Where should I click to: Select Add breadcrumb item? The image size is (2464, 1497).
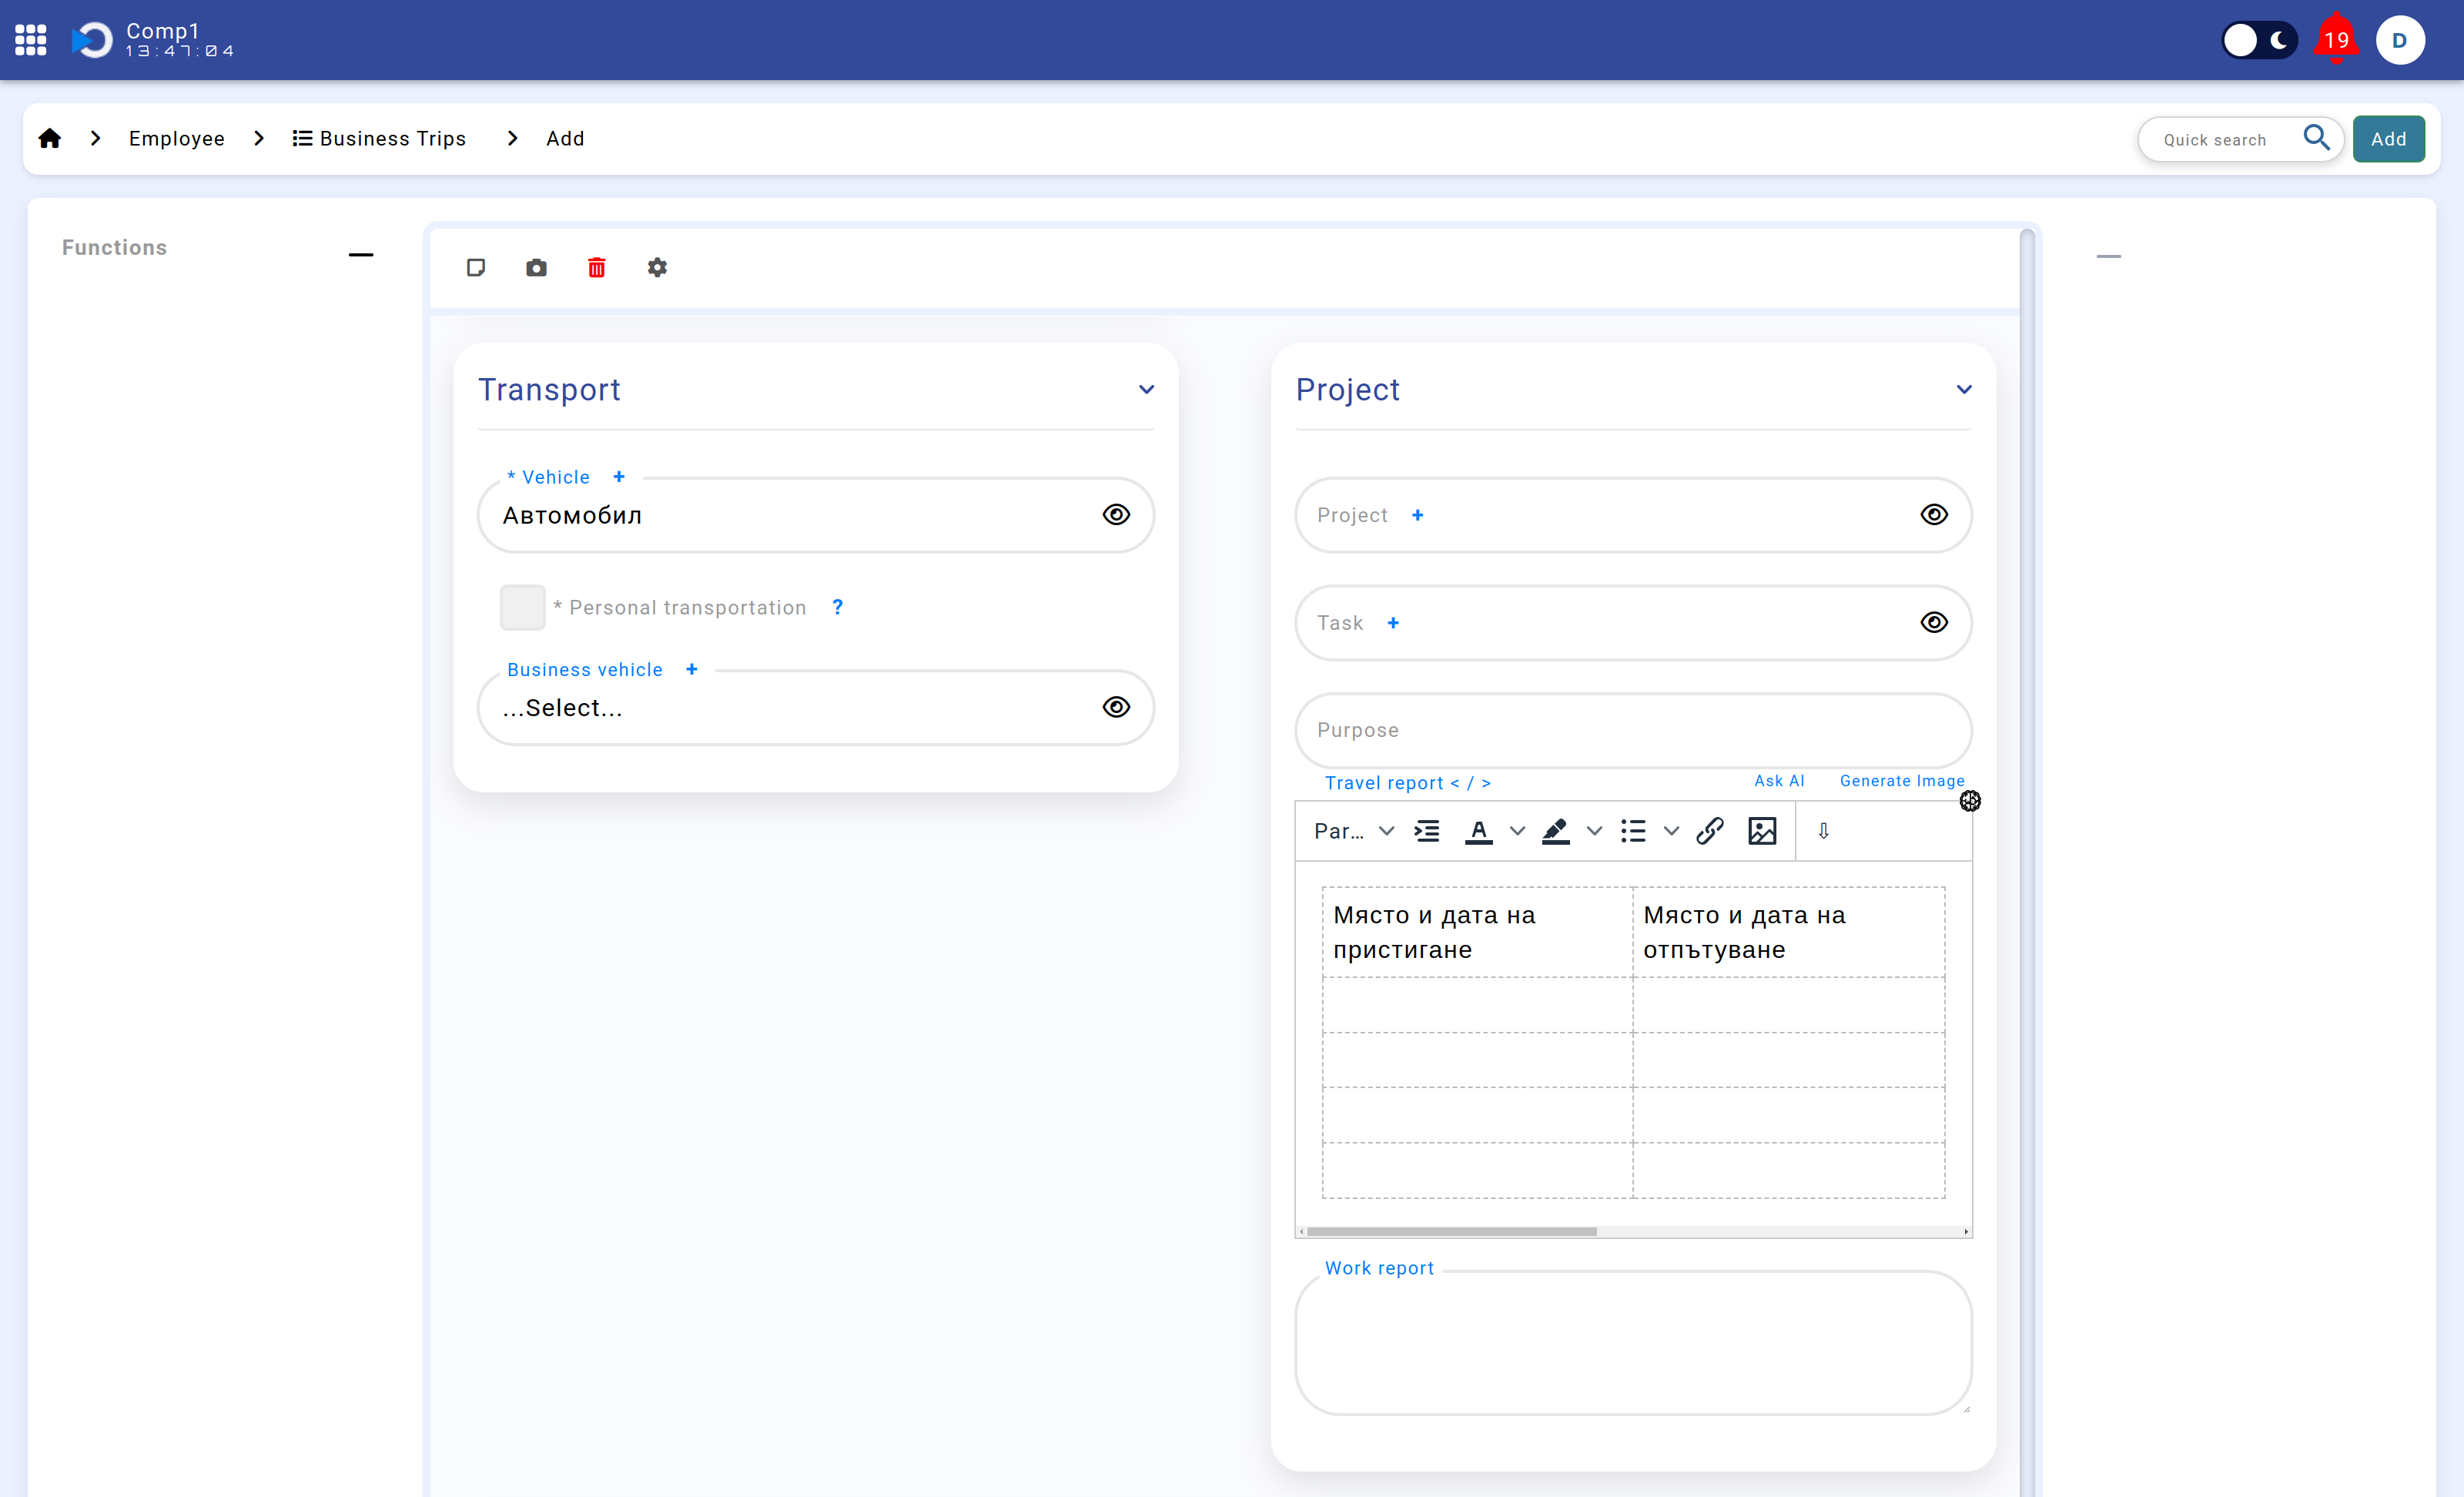pyautogui.click(x=565, y=138)
